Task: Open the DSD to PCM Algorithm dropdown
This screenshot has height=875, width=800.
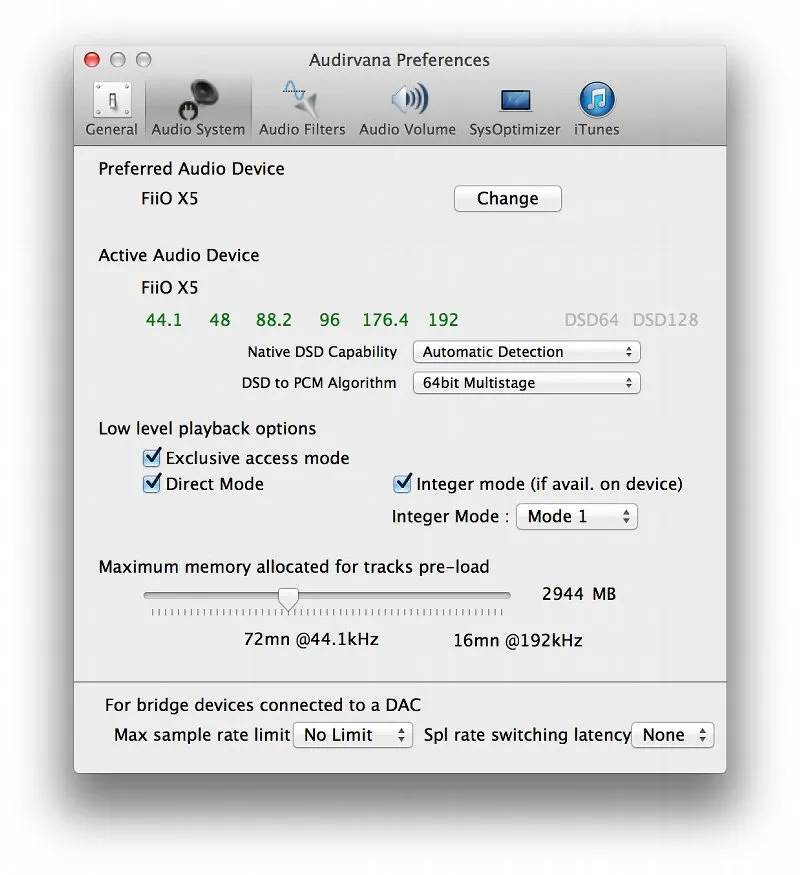Action: click(527, 383)
